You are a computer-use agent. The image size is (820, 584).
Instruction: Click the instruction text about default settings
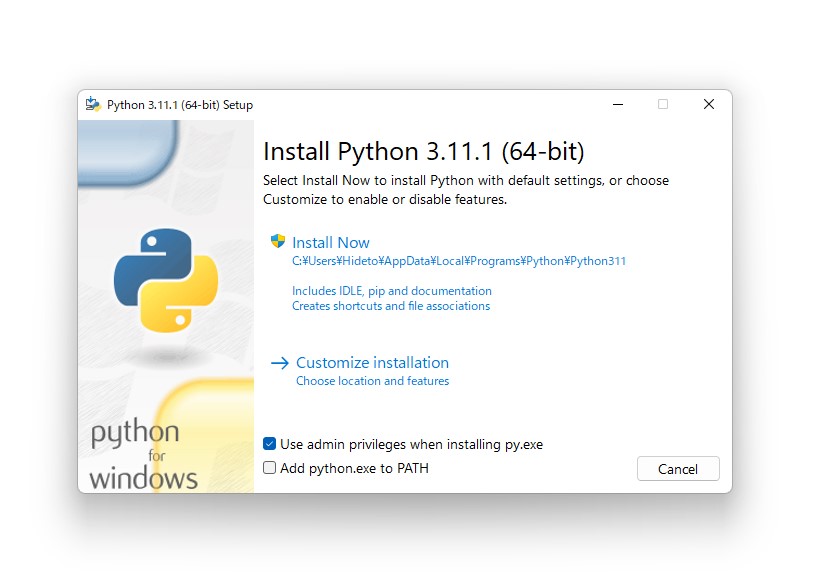tap(465, 189)
